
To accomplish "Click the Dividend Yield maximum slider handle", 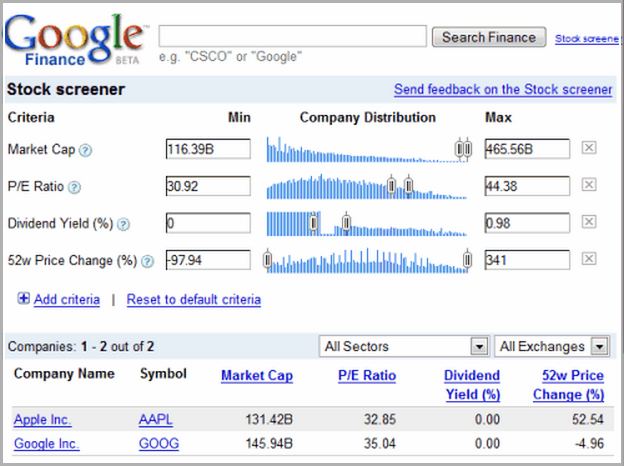I will tap(346, 222).
